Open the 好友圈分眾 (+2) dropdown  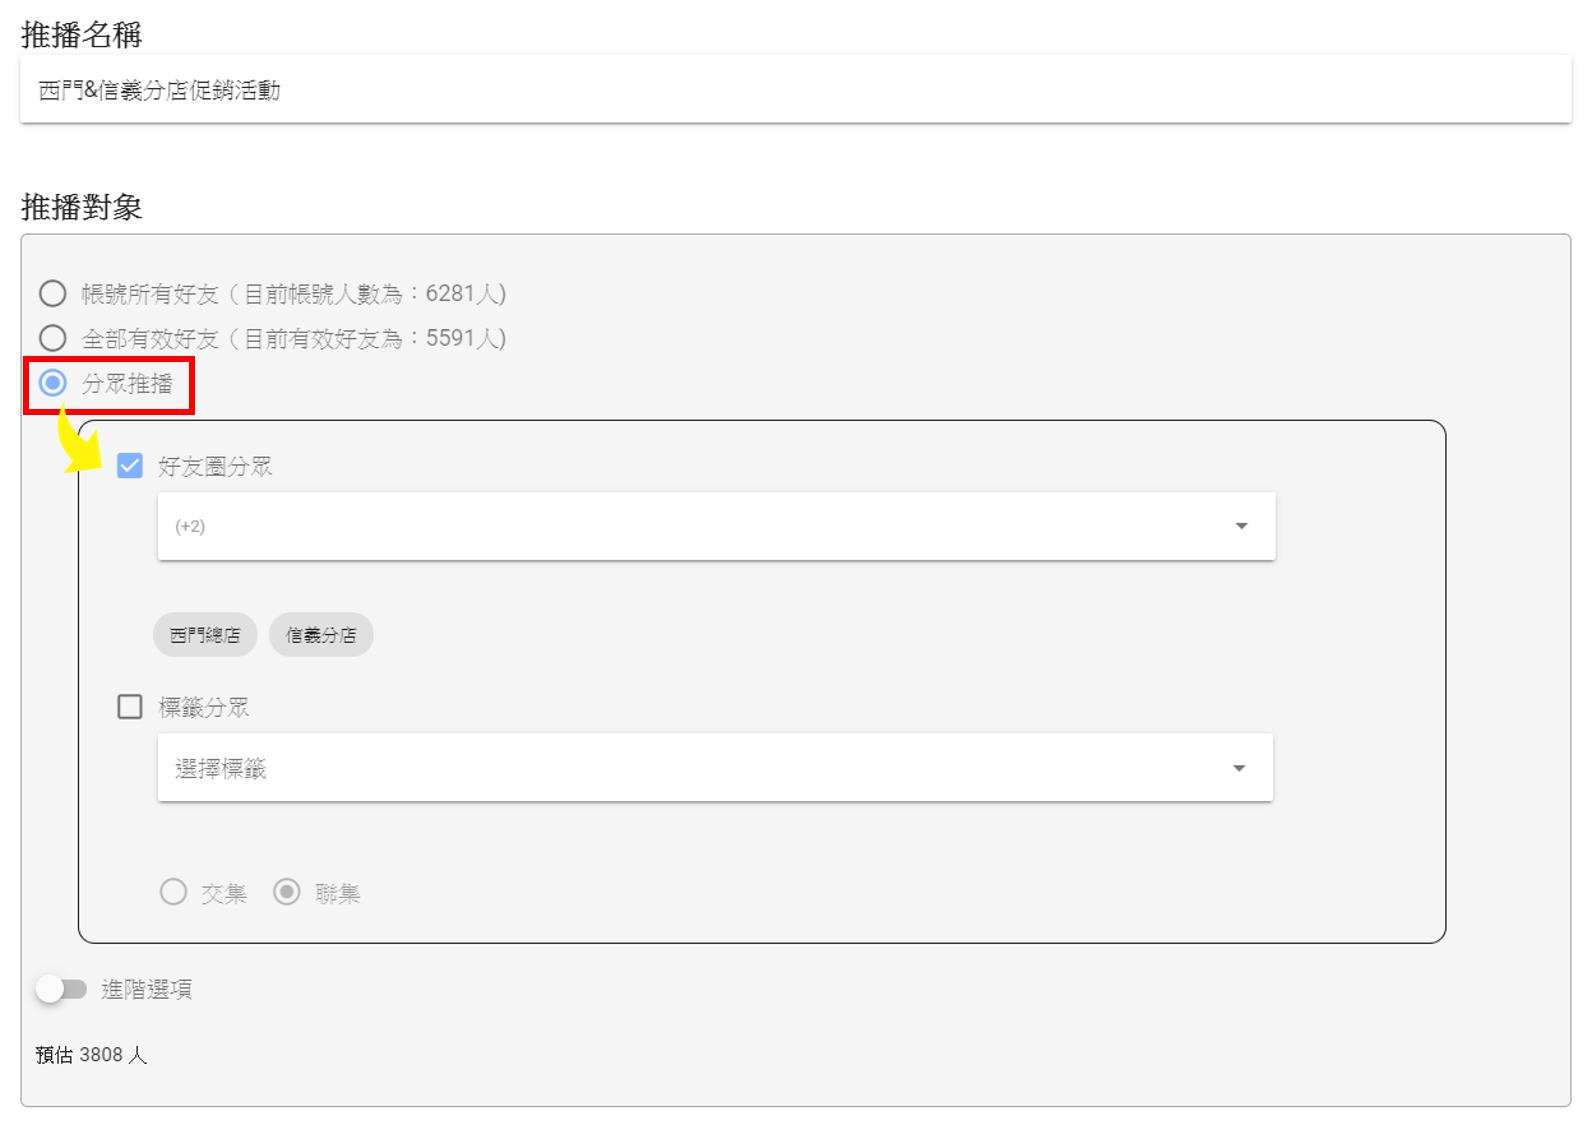pos(700,526)
